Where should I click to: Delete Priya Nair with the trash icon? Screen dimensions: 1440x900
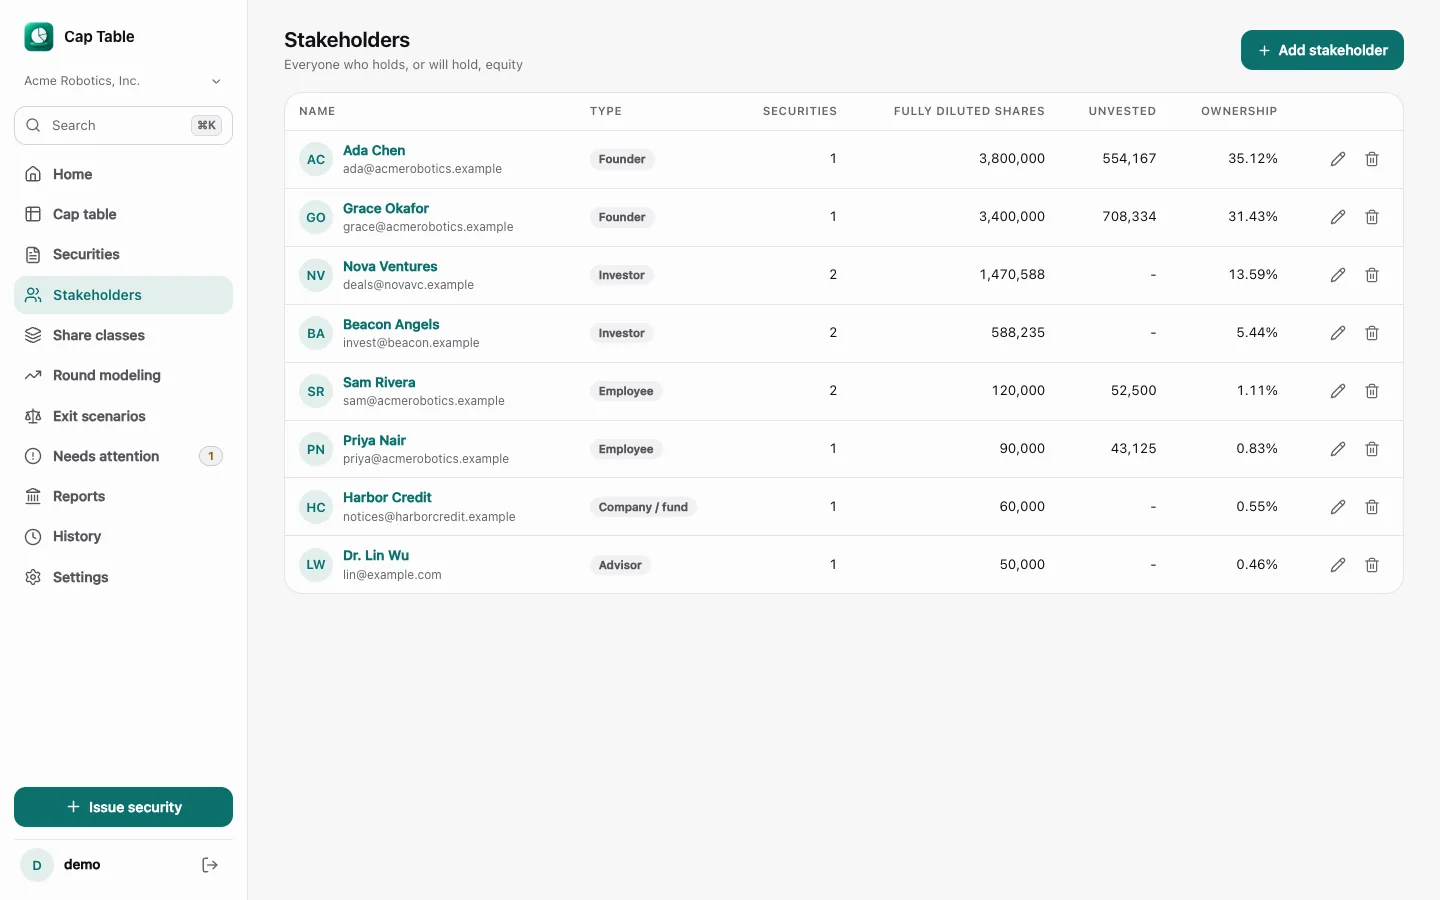pyautogui.click(x=1372, y=449)
